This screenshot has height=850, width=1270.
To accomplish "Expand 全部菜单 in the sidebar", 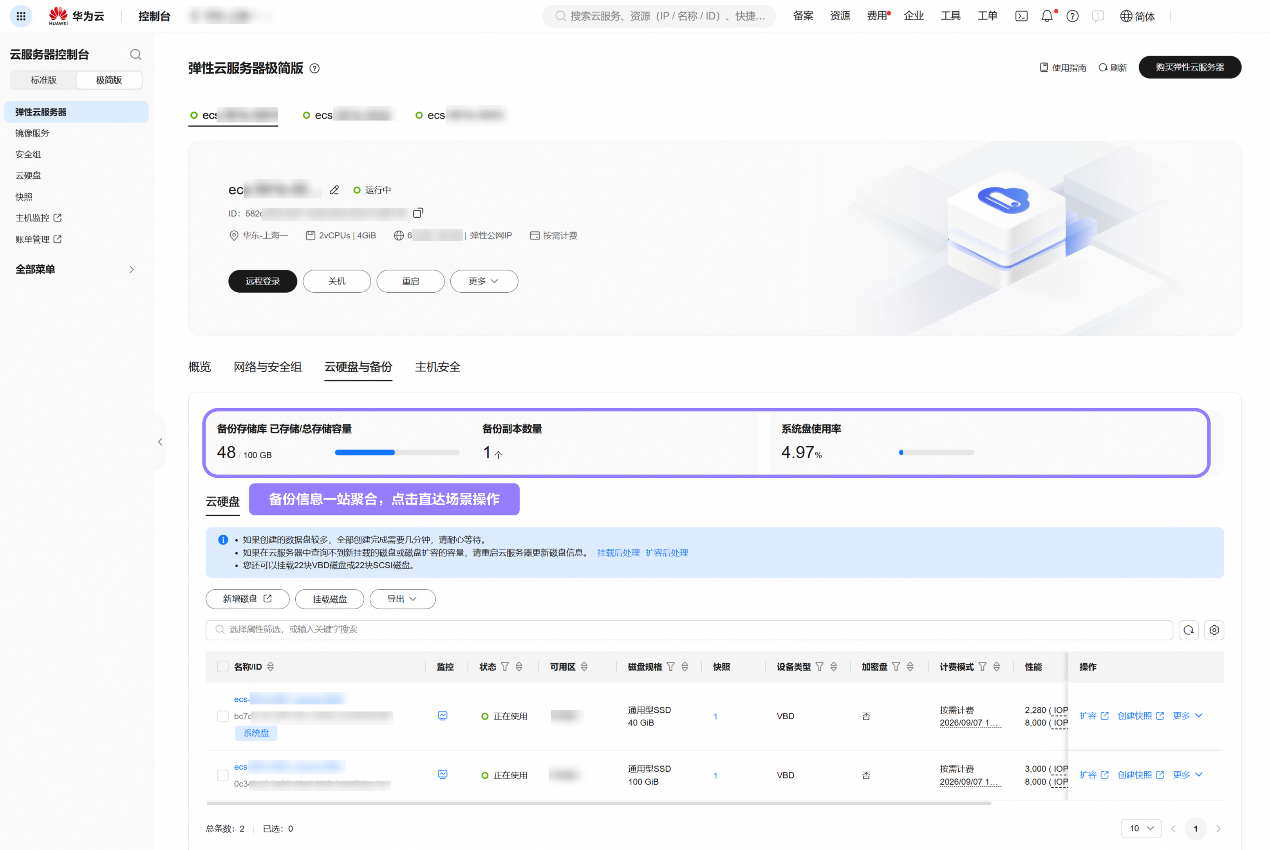I will (x=76, y=269).
